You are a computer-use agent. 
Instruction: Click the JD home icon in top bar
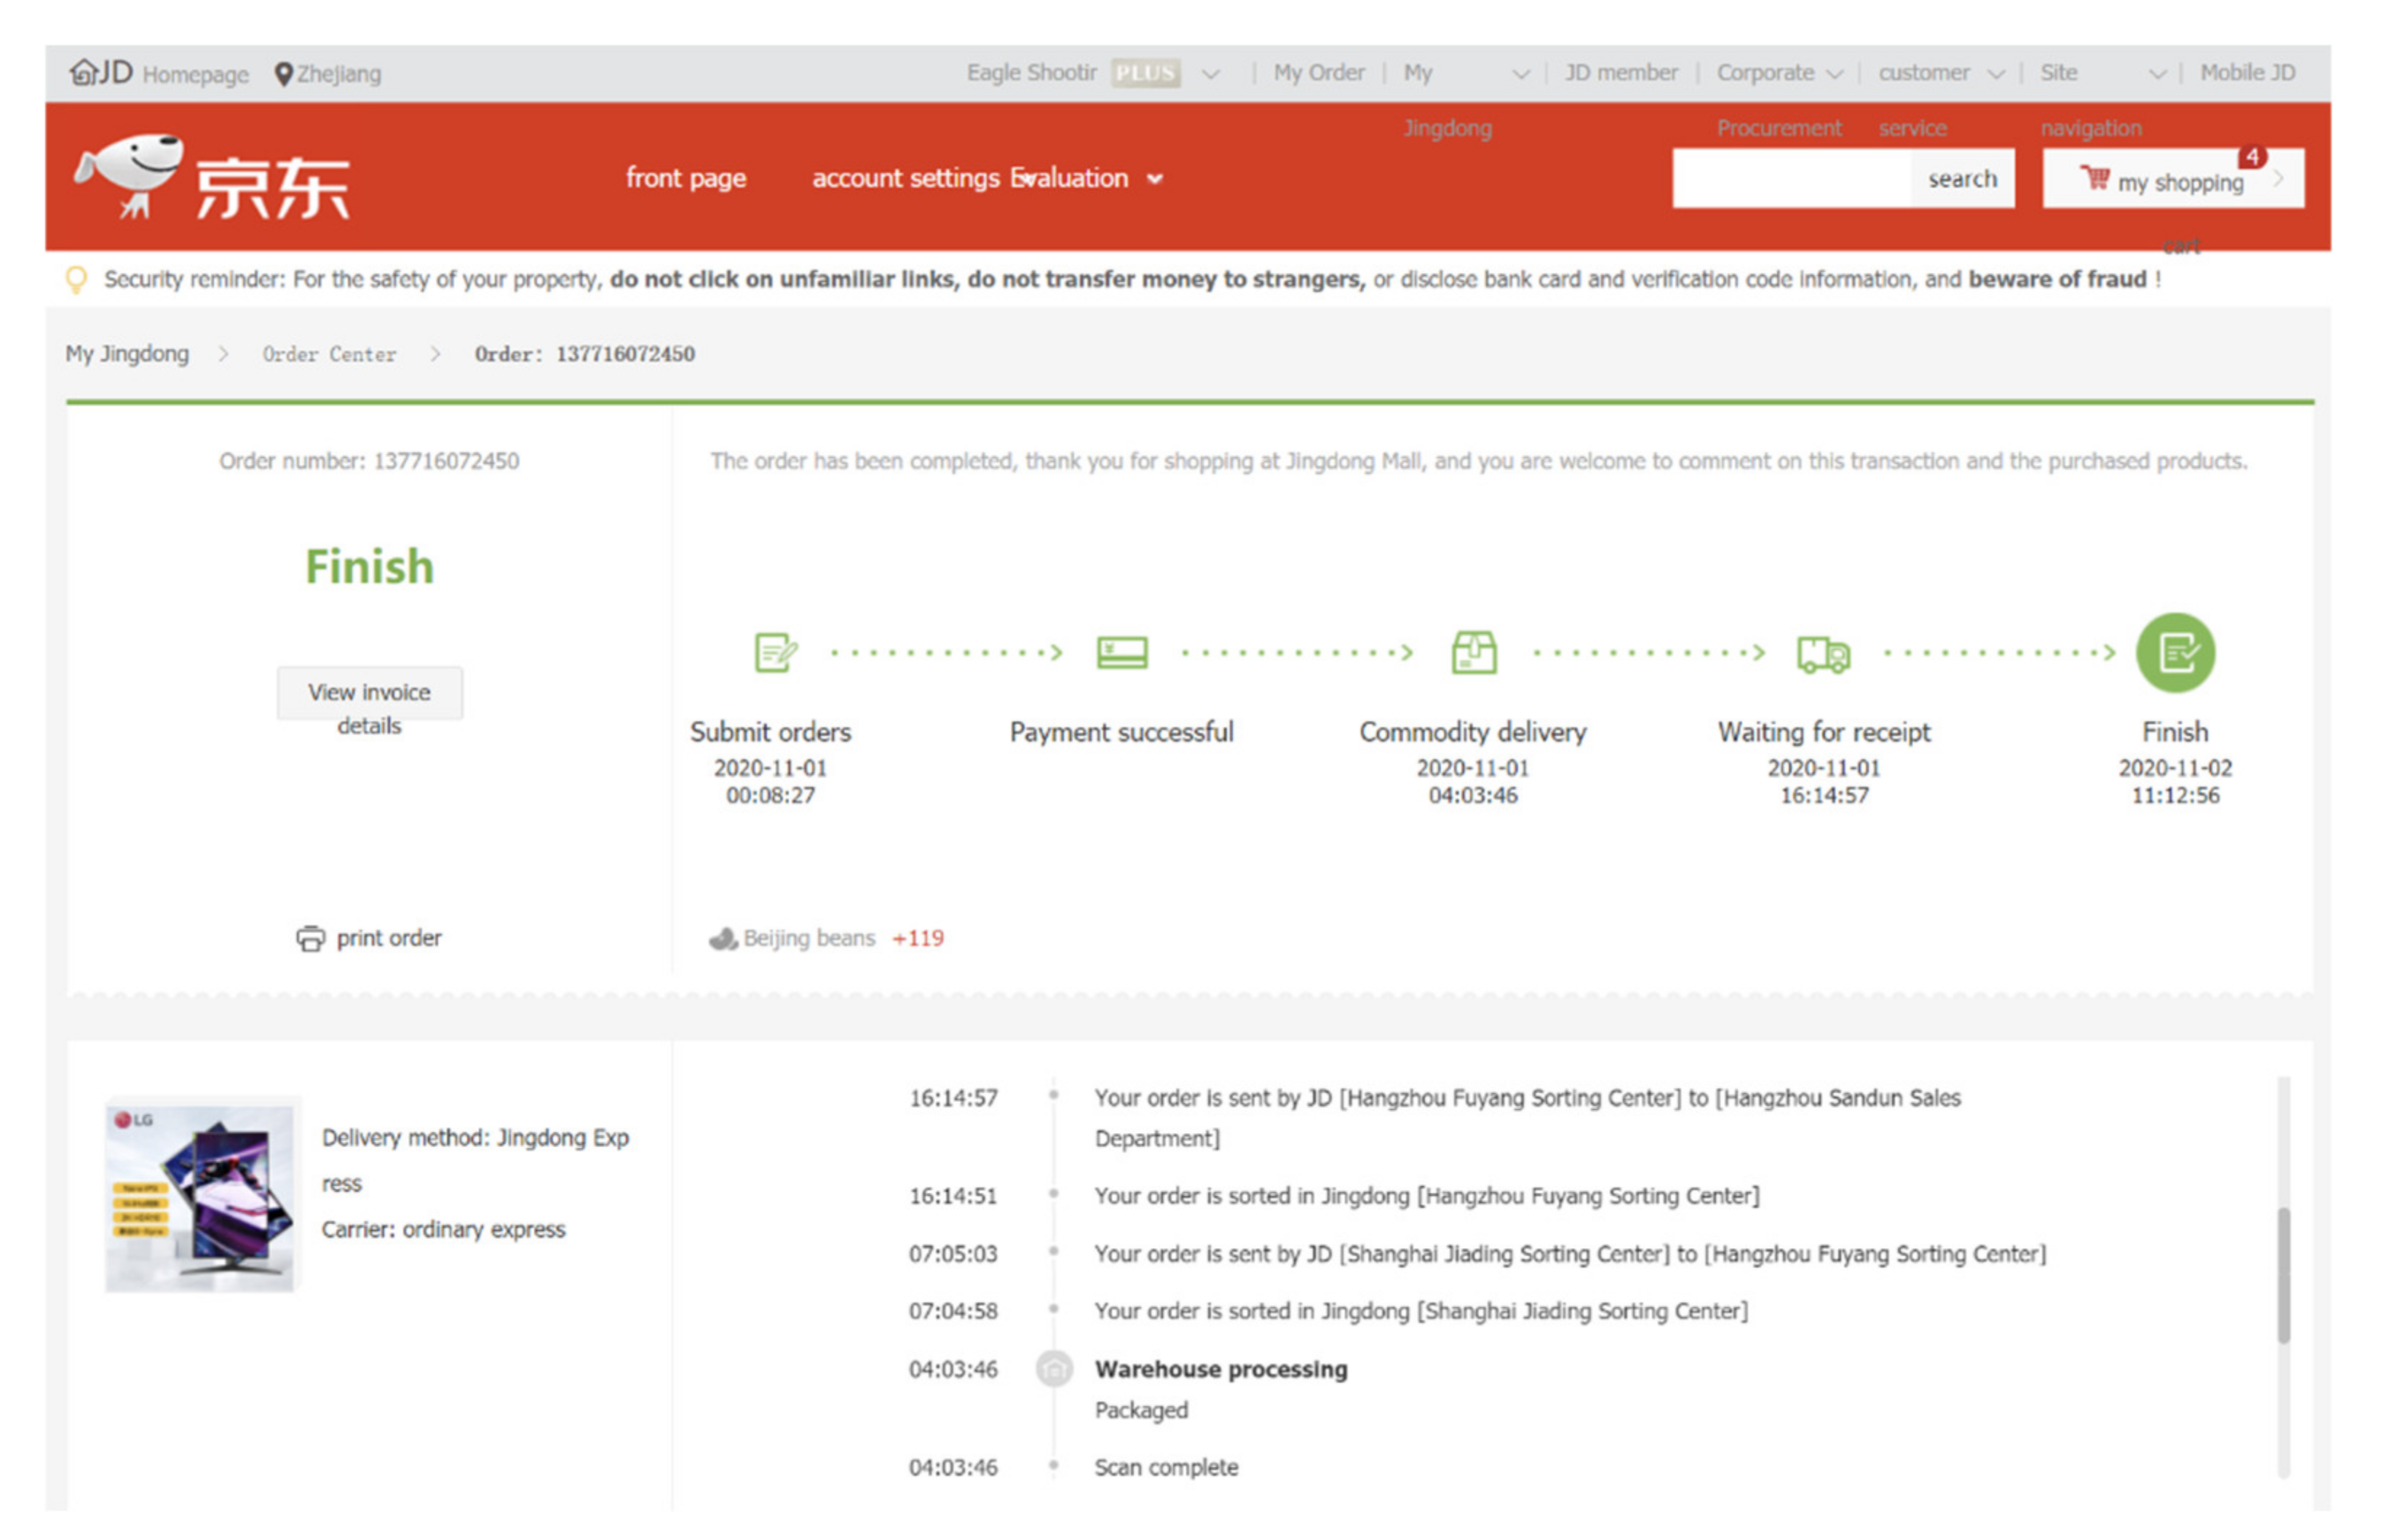point(84,72)
